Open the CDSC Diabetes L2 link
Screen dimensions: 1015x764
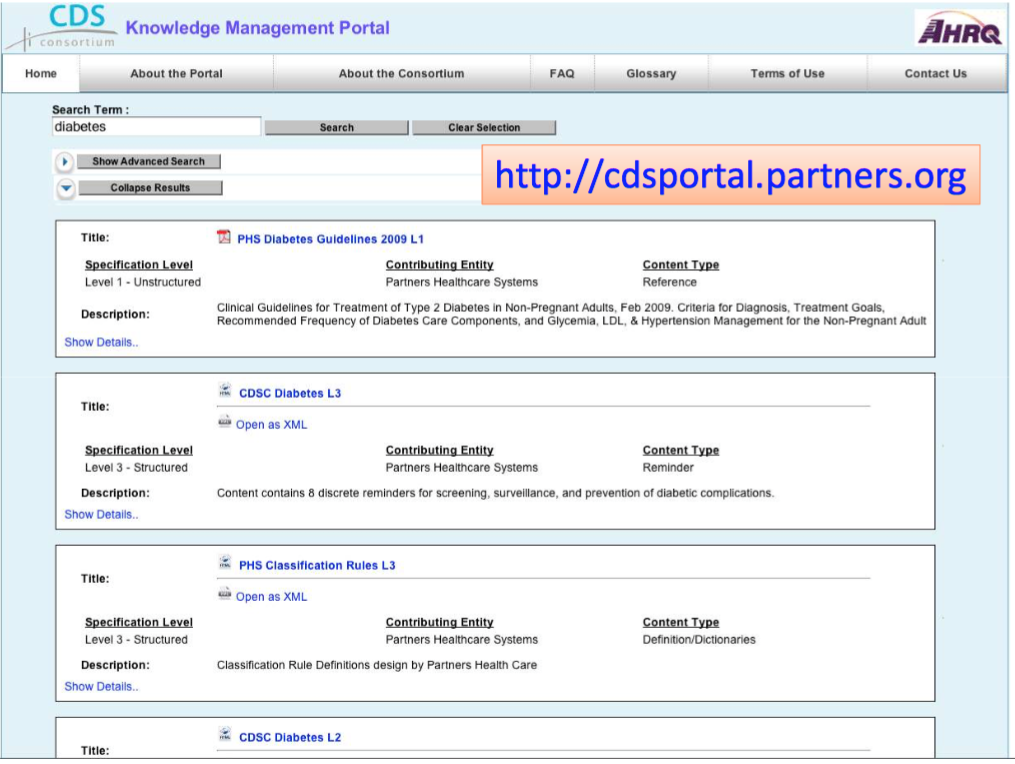(x=290, y=737)
